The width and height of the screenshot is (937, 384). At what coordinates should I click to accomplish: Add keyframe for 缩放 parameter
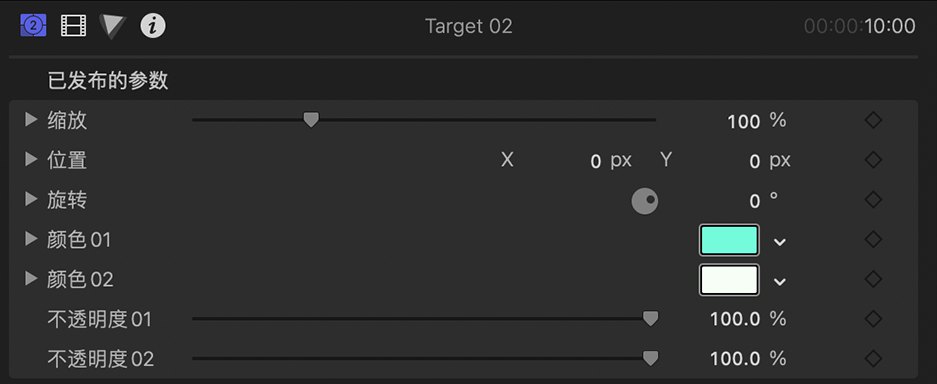point(873,120)
